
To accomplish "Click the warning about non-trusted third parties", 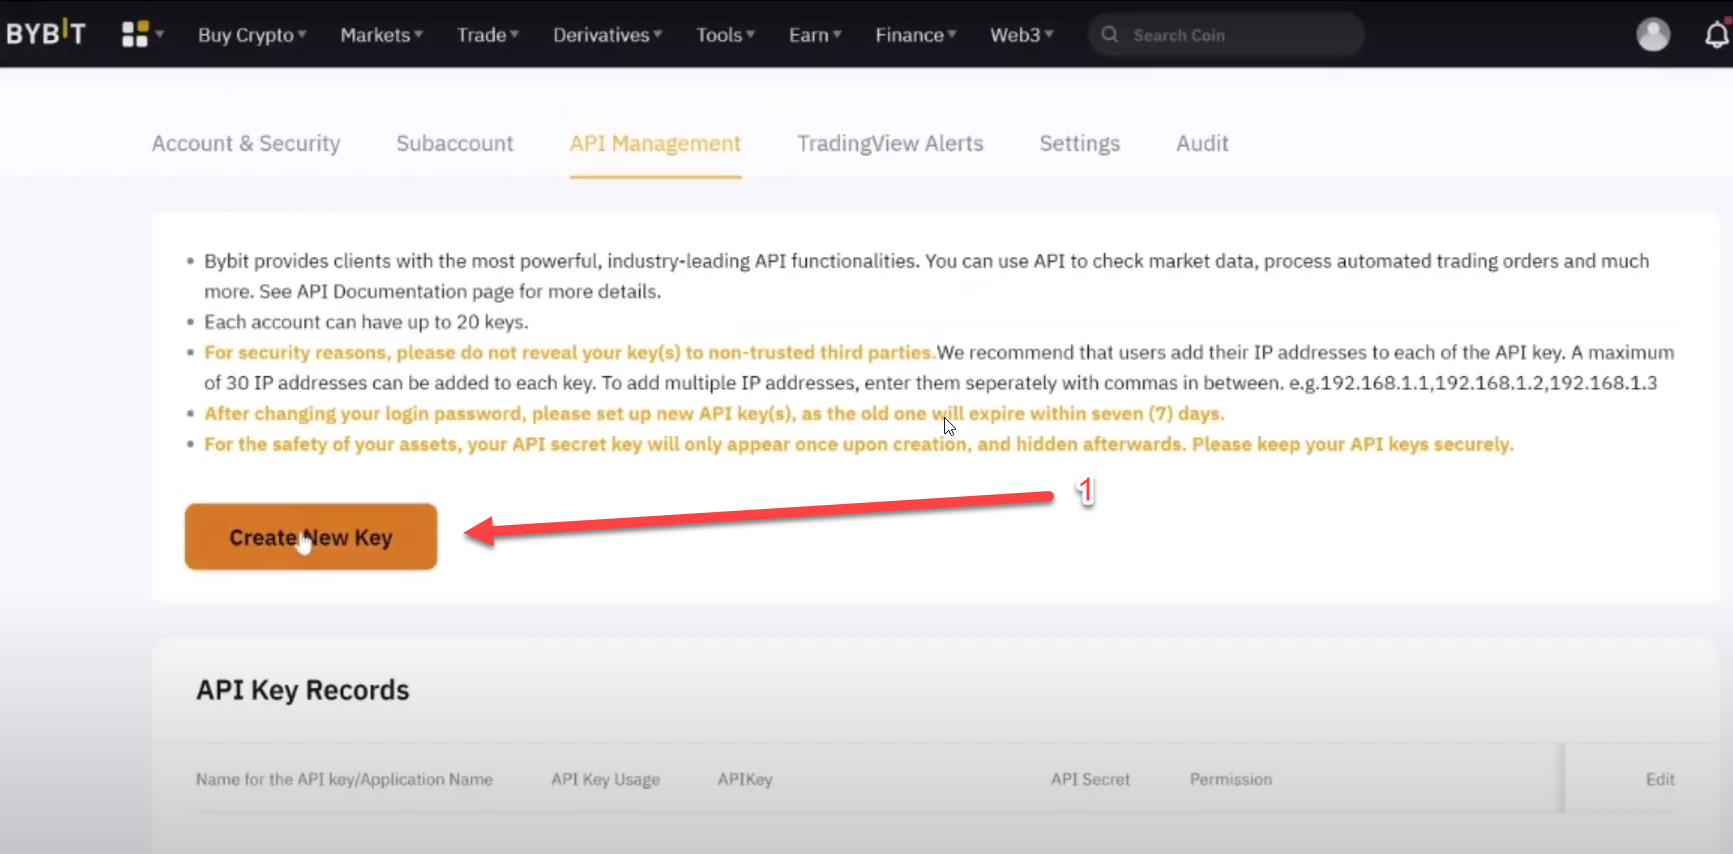I will click(570, 352).
